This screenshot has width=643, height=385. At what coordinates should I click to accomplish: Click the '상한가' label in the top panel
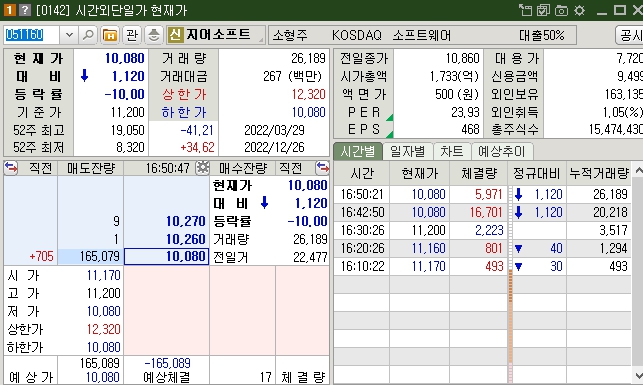184,94
